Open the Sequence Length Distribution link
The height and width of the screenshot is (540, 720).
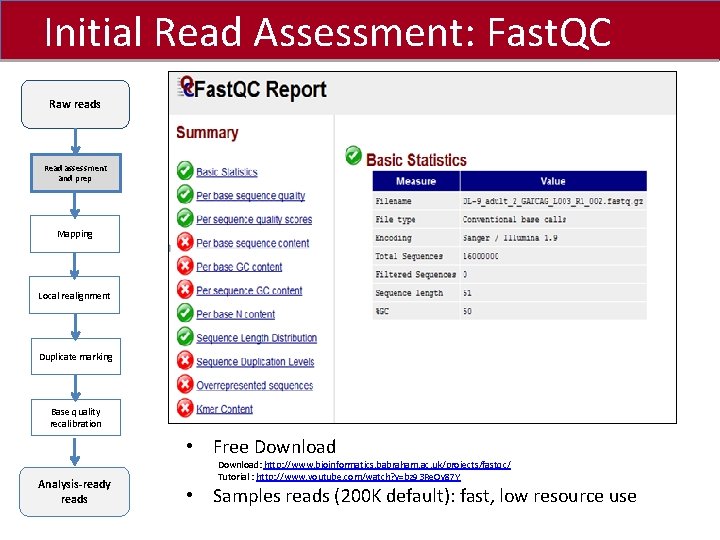[257, 338]
